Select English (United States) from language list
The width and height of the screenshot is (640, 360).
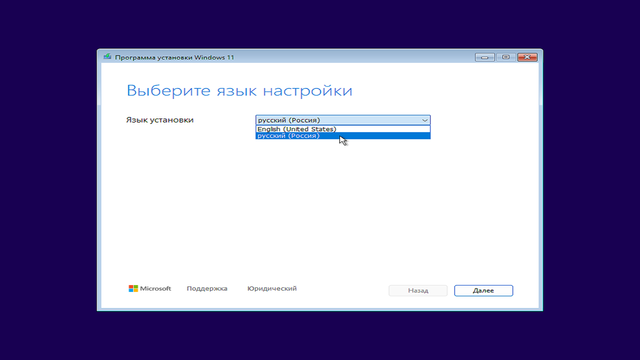343,129
